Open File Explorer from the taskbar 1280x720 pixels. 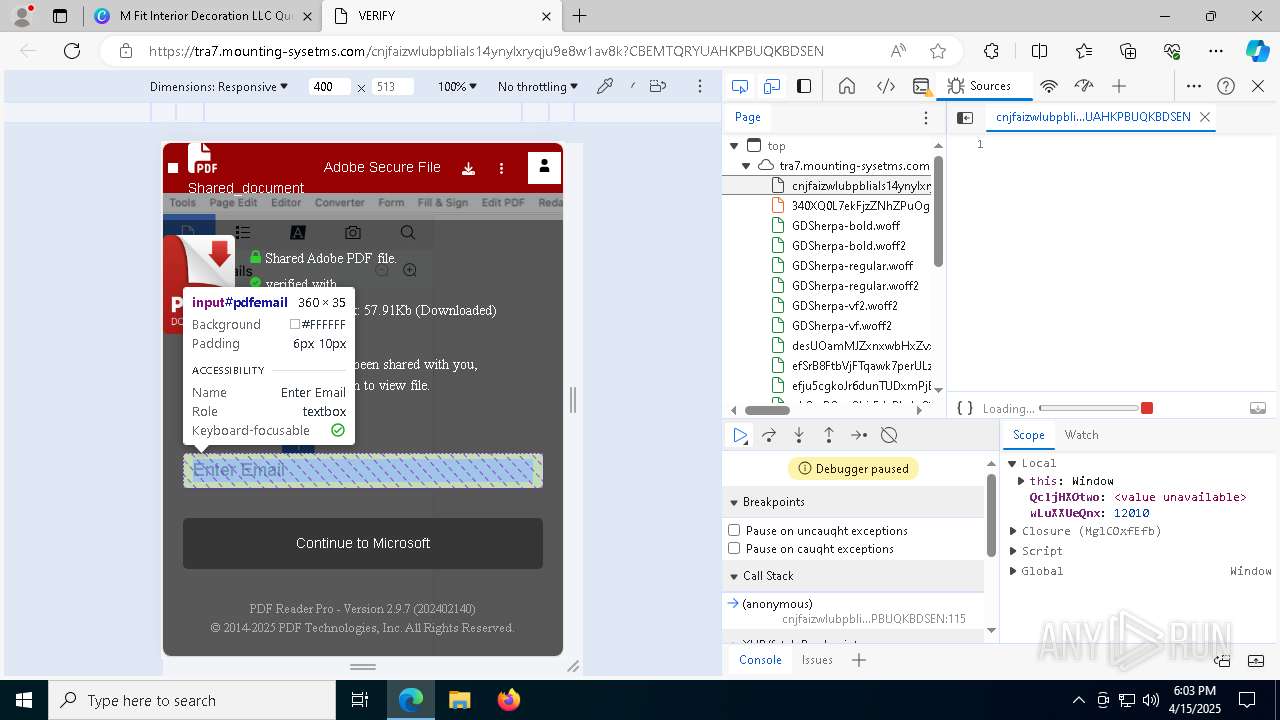tap(459, 700)
